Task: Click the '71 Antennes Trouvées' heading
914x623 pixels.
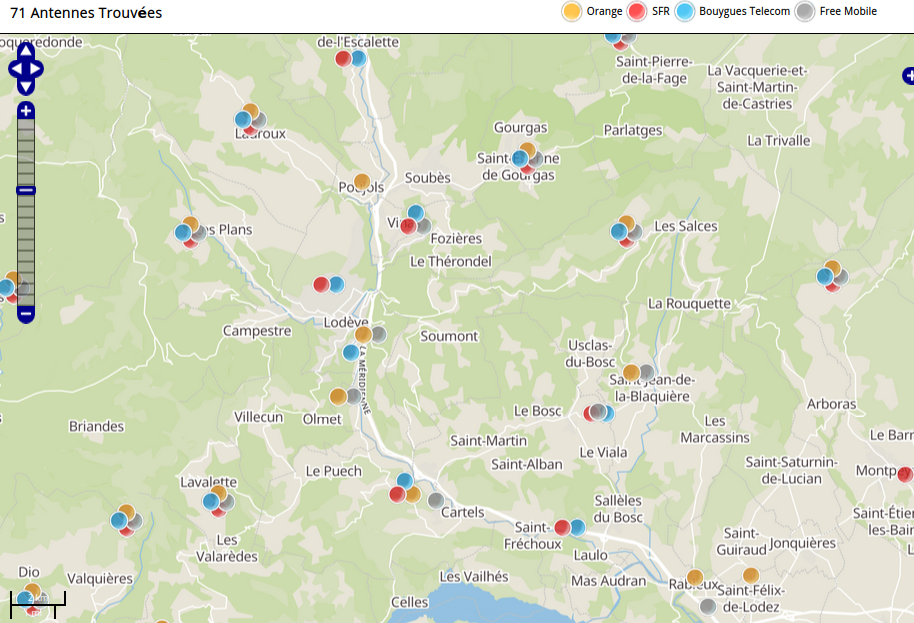Action: click(x=86, y=13)
